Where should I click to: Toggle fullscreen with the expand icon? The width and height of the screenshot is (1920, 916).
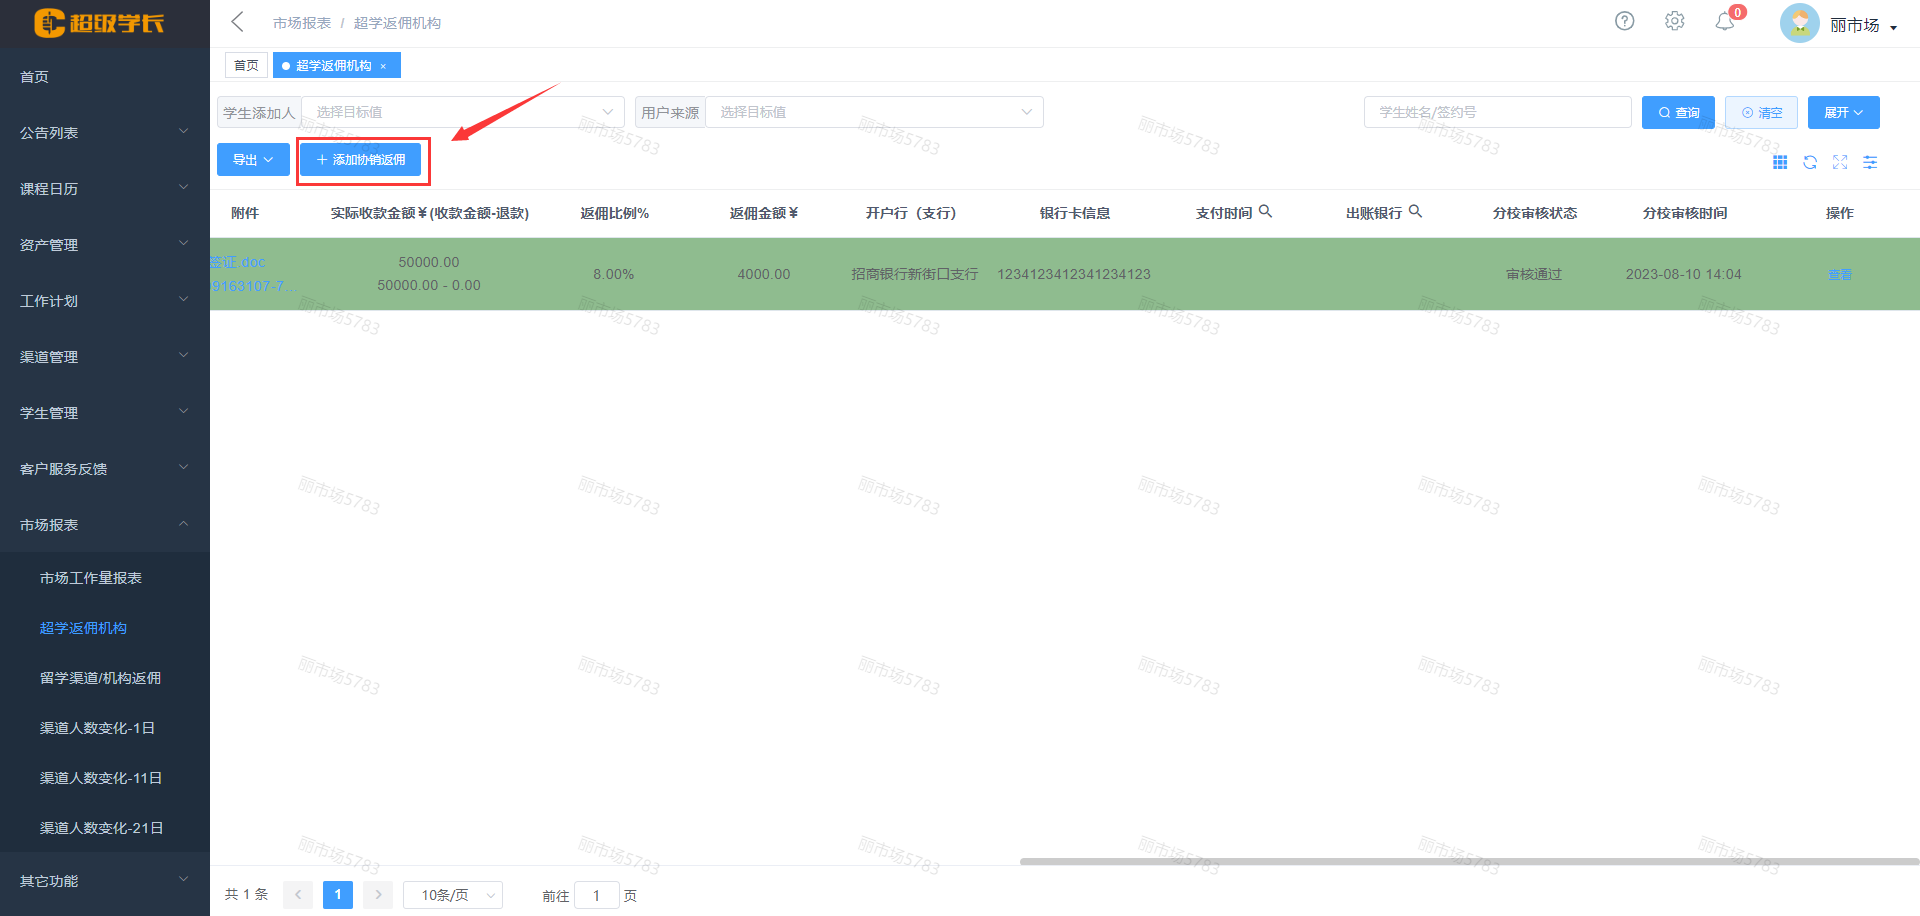click(x=1840, y=162)
